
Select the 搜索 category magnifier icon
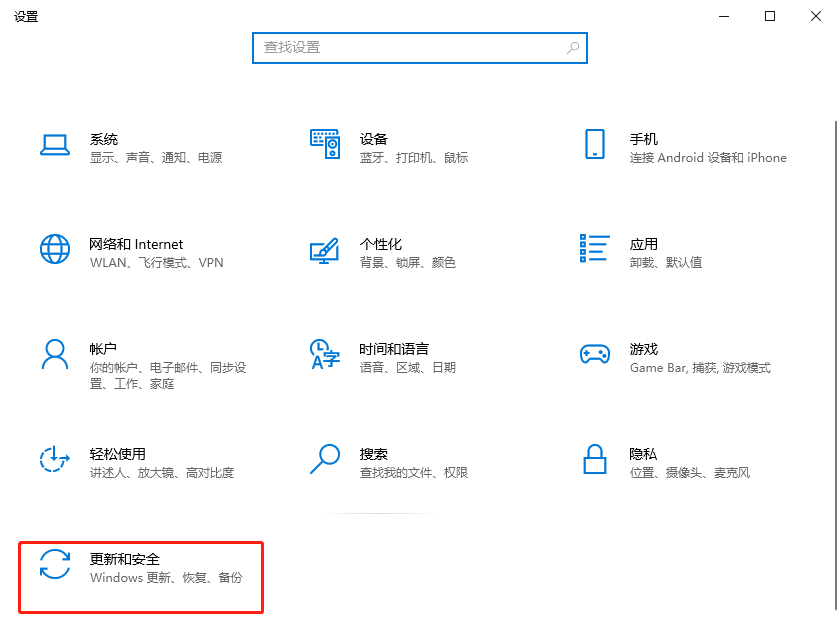tap(325, 459)
